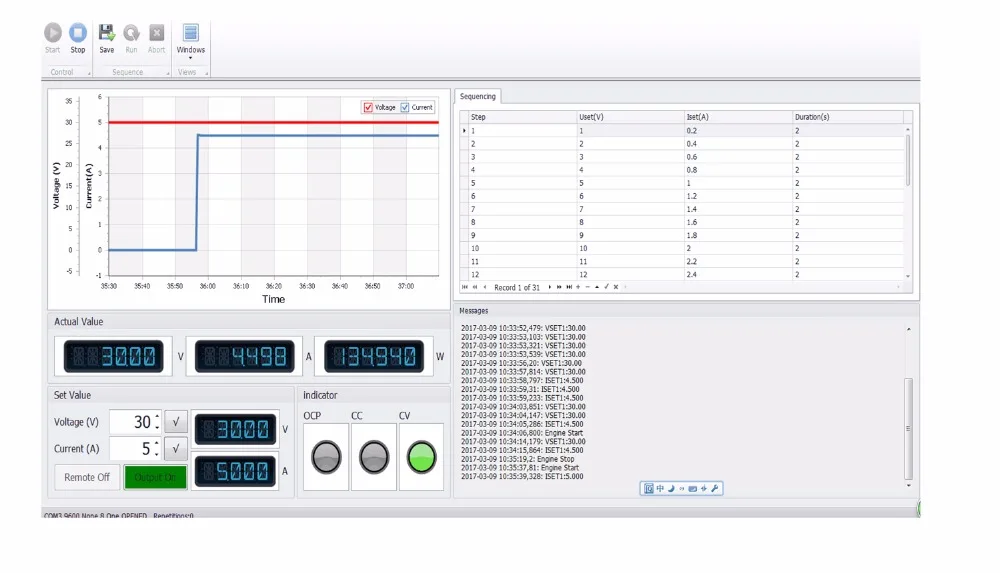Select the Sequencing tab
The width and height of the screenshot is (1000, 573).
478,96
